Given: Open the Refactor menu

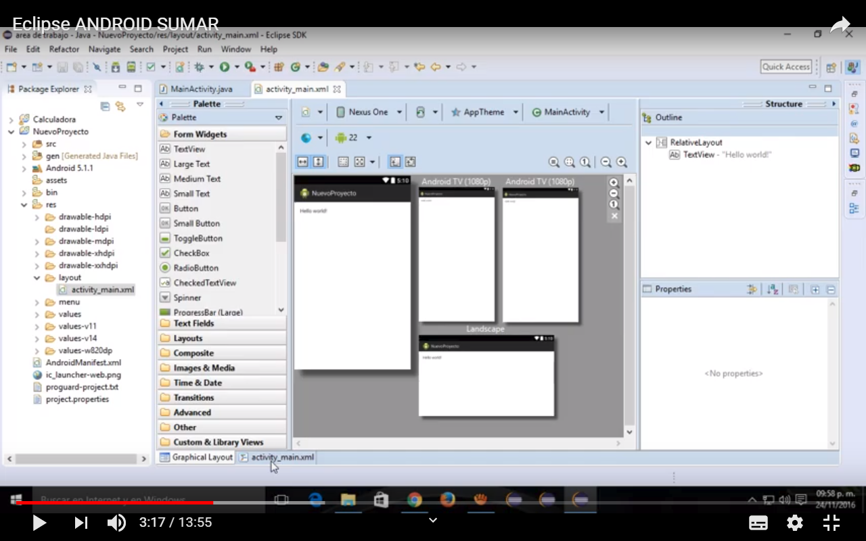Looking at the screenshot, I should click(64, 49).
